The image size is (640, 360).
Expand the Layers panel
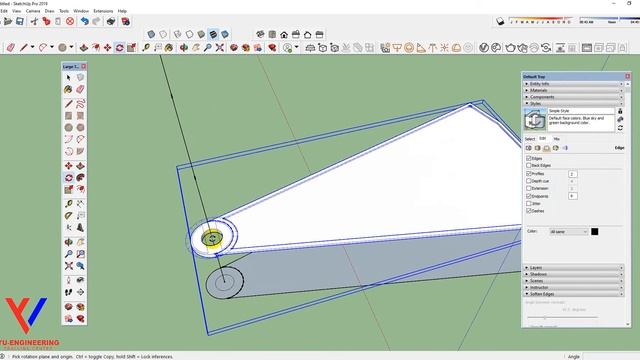pos(573,268)
